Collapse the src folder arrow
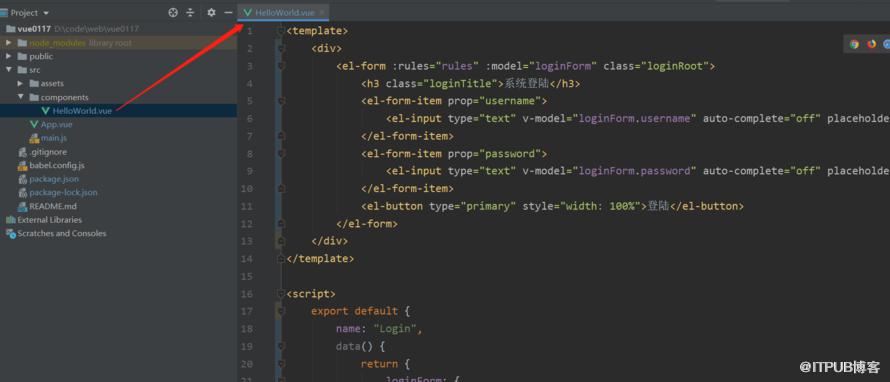This screenshot has width=890, height=382. pyautogui.click(x=9, y=70)
